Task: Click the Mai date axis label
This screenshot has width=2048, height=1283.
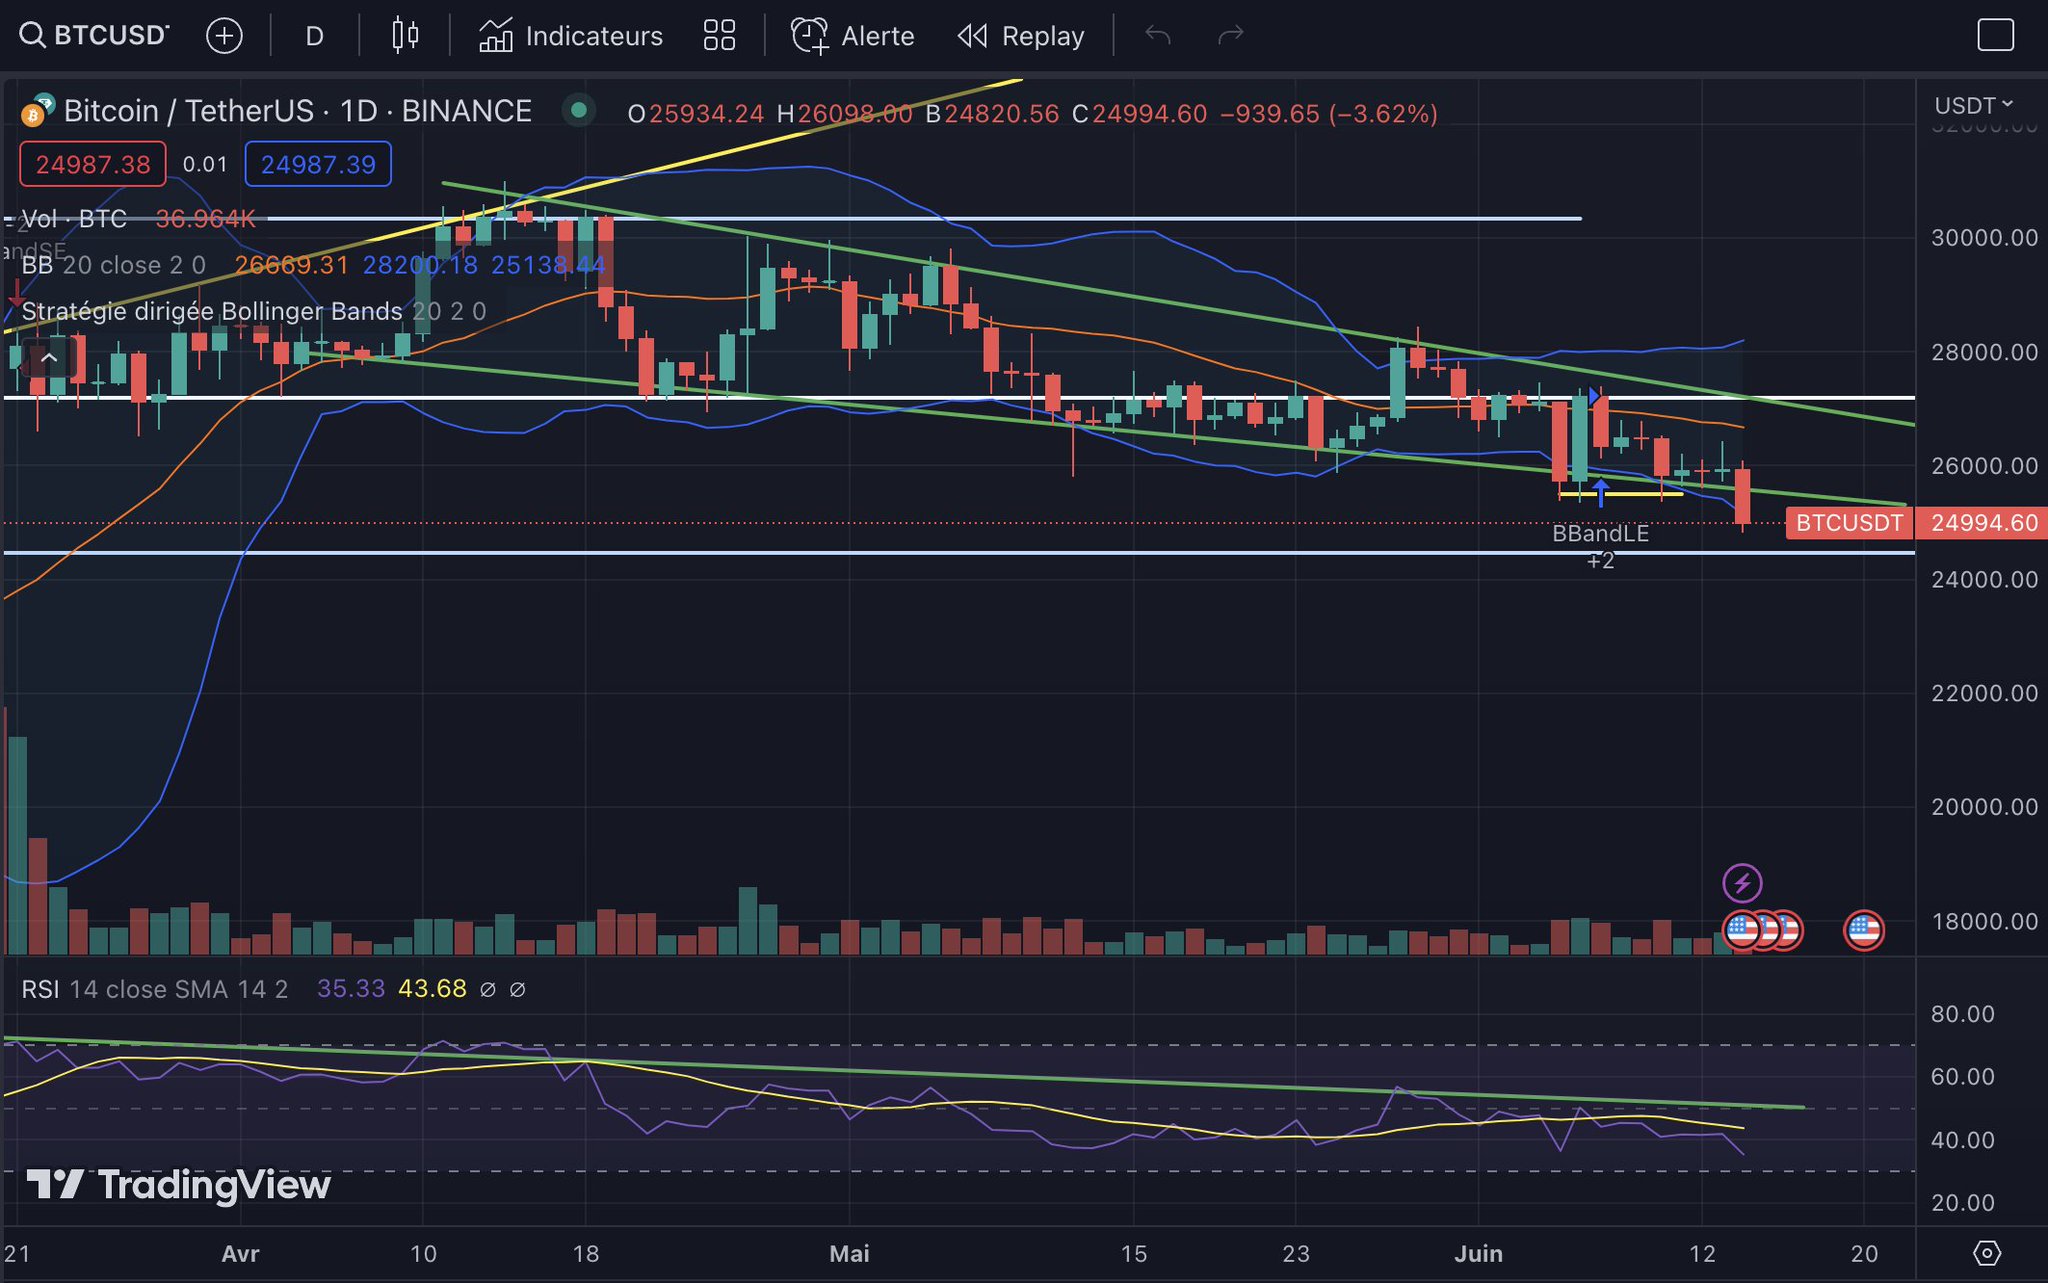Action: 849,1253
